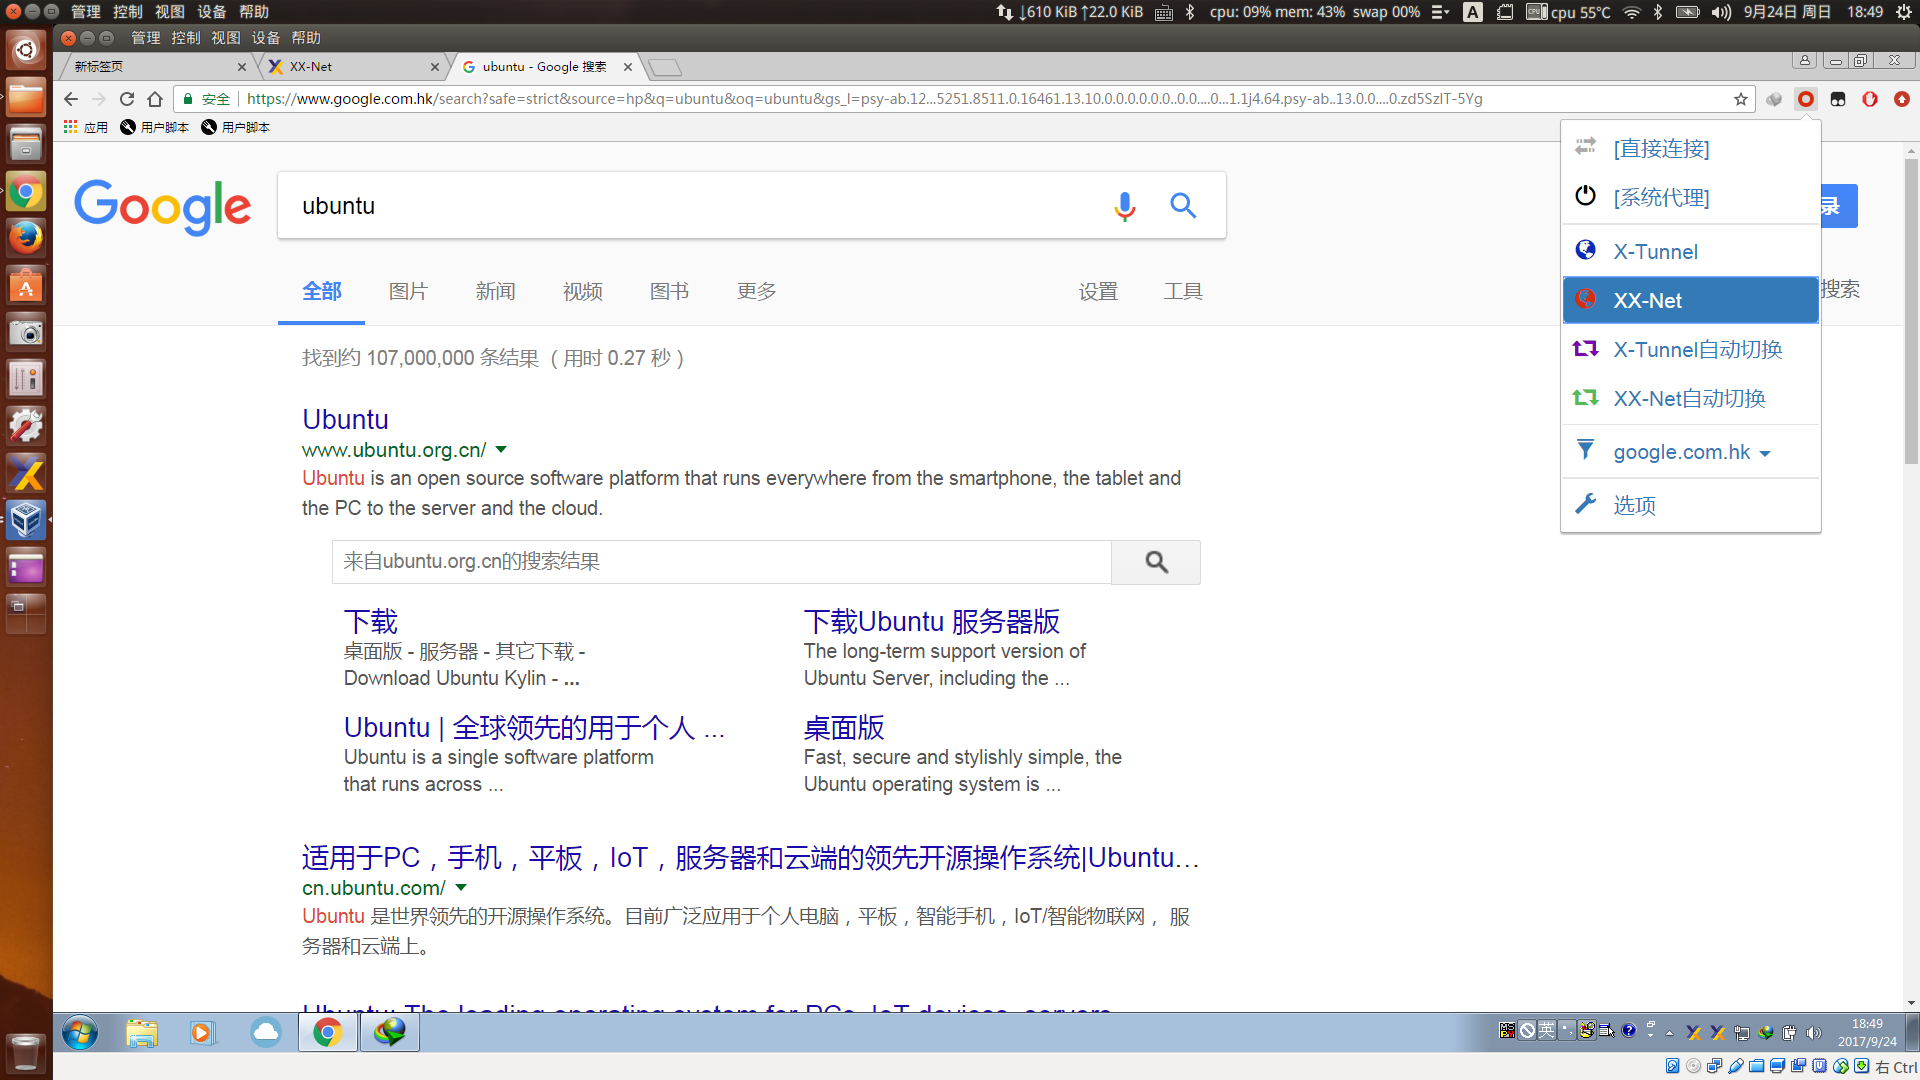
Task: Open the Chrome home page button
Action: [x=155, y=99]
